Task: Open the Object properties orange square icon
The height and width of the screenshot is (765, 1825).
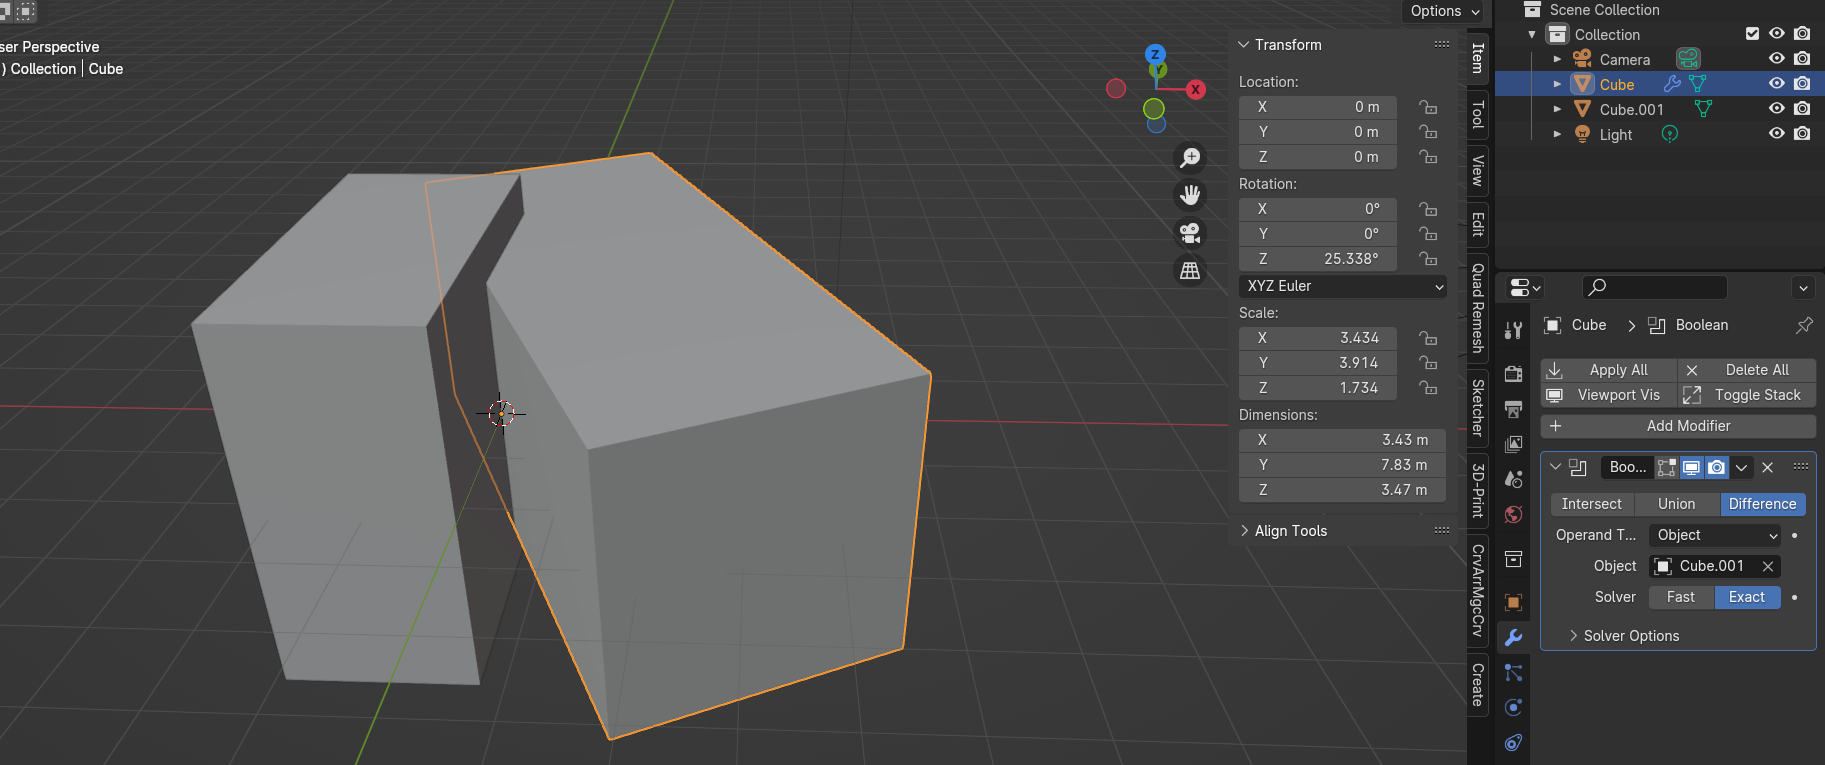Action: click(x=1514, y=602)
